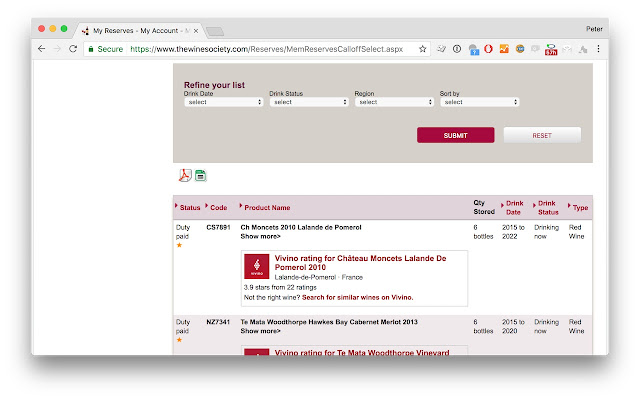
Task: Click the orange star under NZ7341 status
Action: (x=179, y=340)
